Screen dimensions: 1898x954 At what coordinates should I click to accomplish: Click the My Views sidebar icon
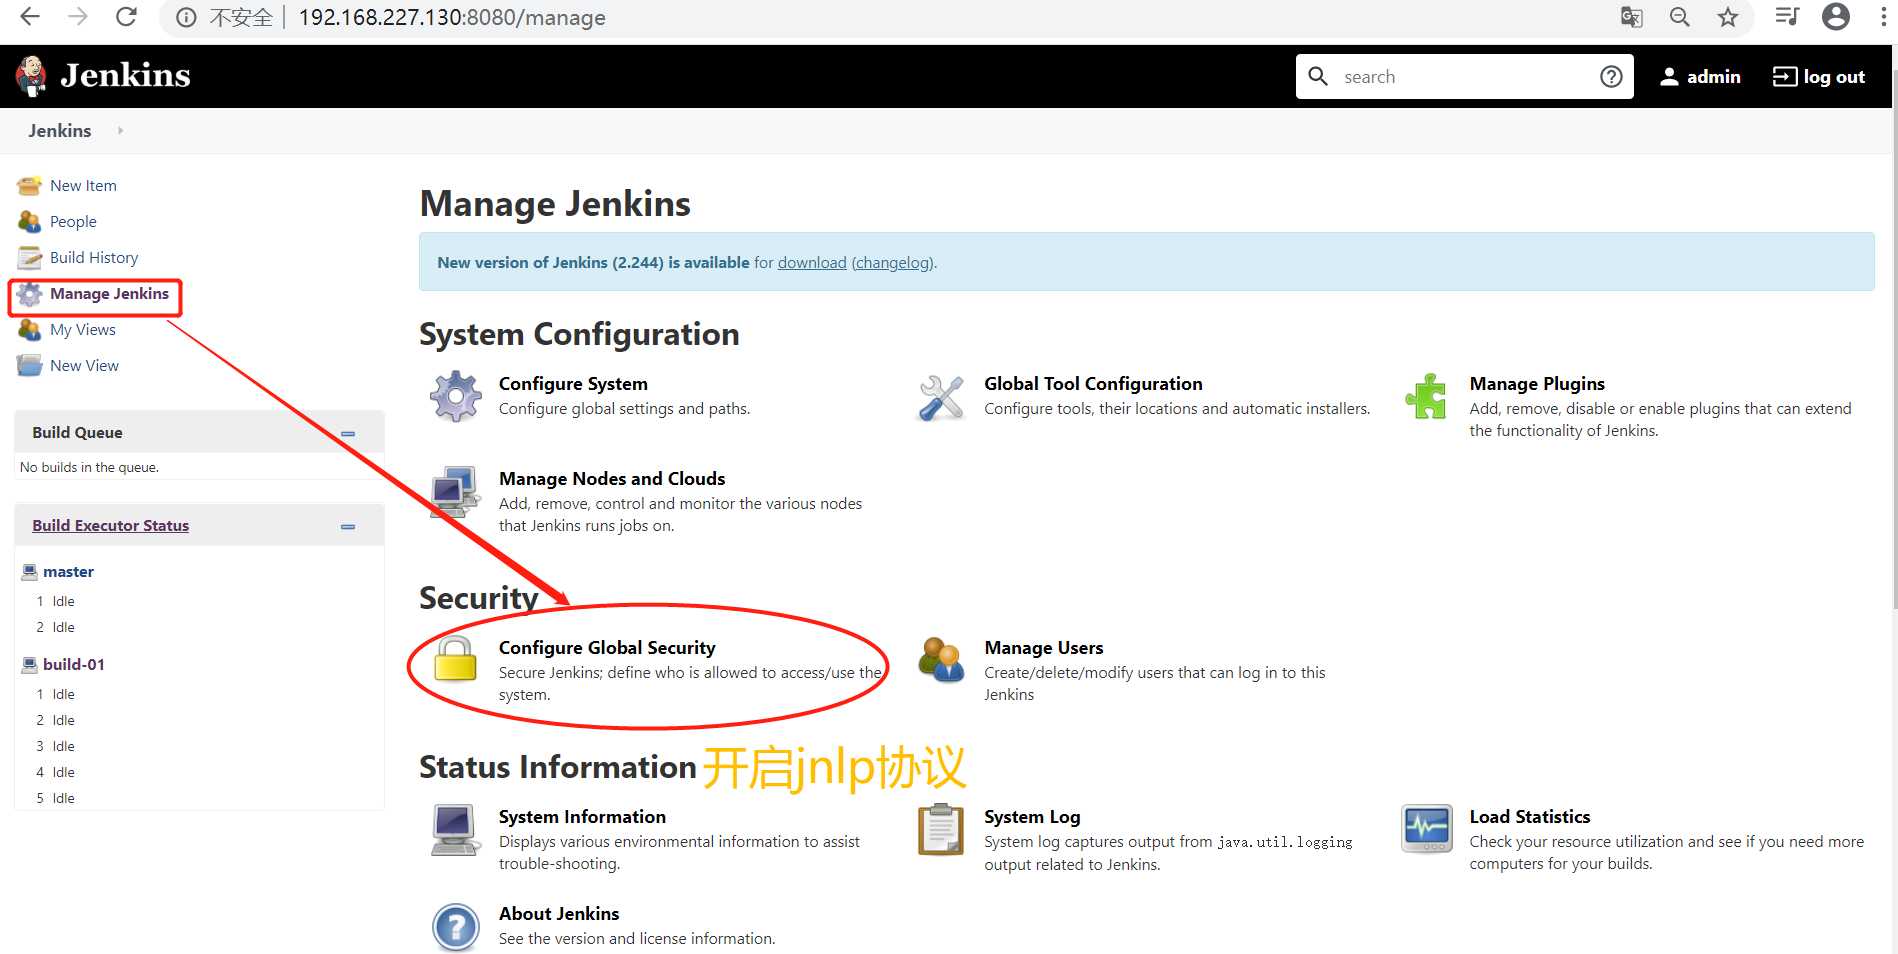point(29,330)
